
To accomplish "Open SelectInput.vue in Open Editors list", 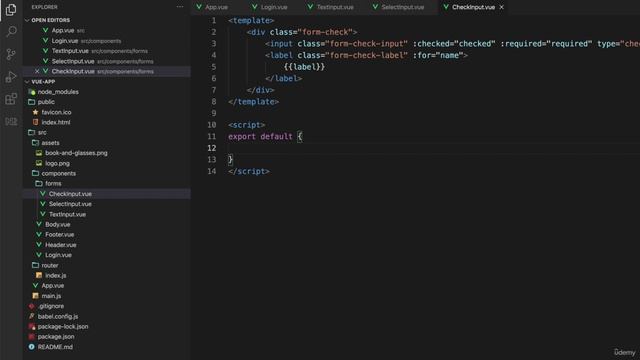I will (x=73, y=61).
